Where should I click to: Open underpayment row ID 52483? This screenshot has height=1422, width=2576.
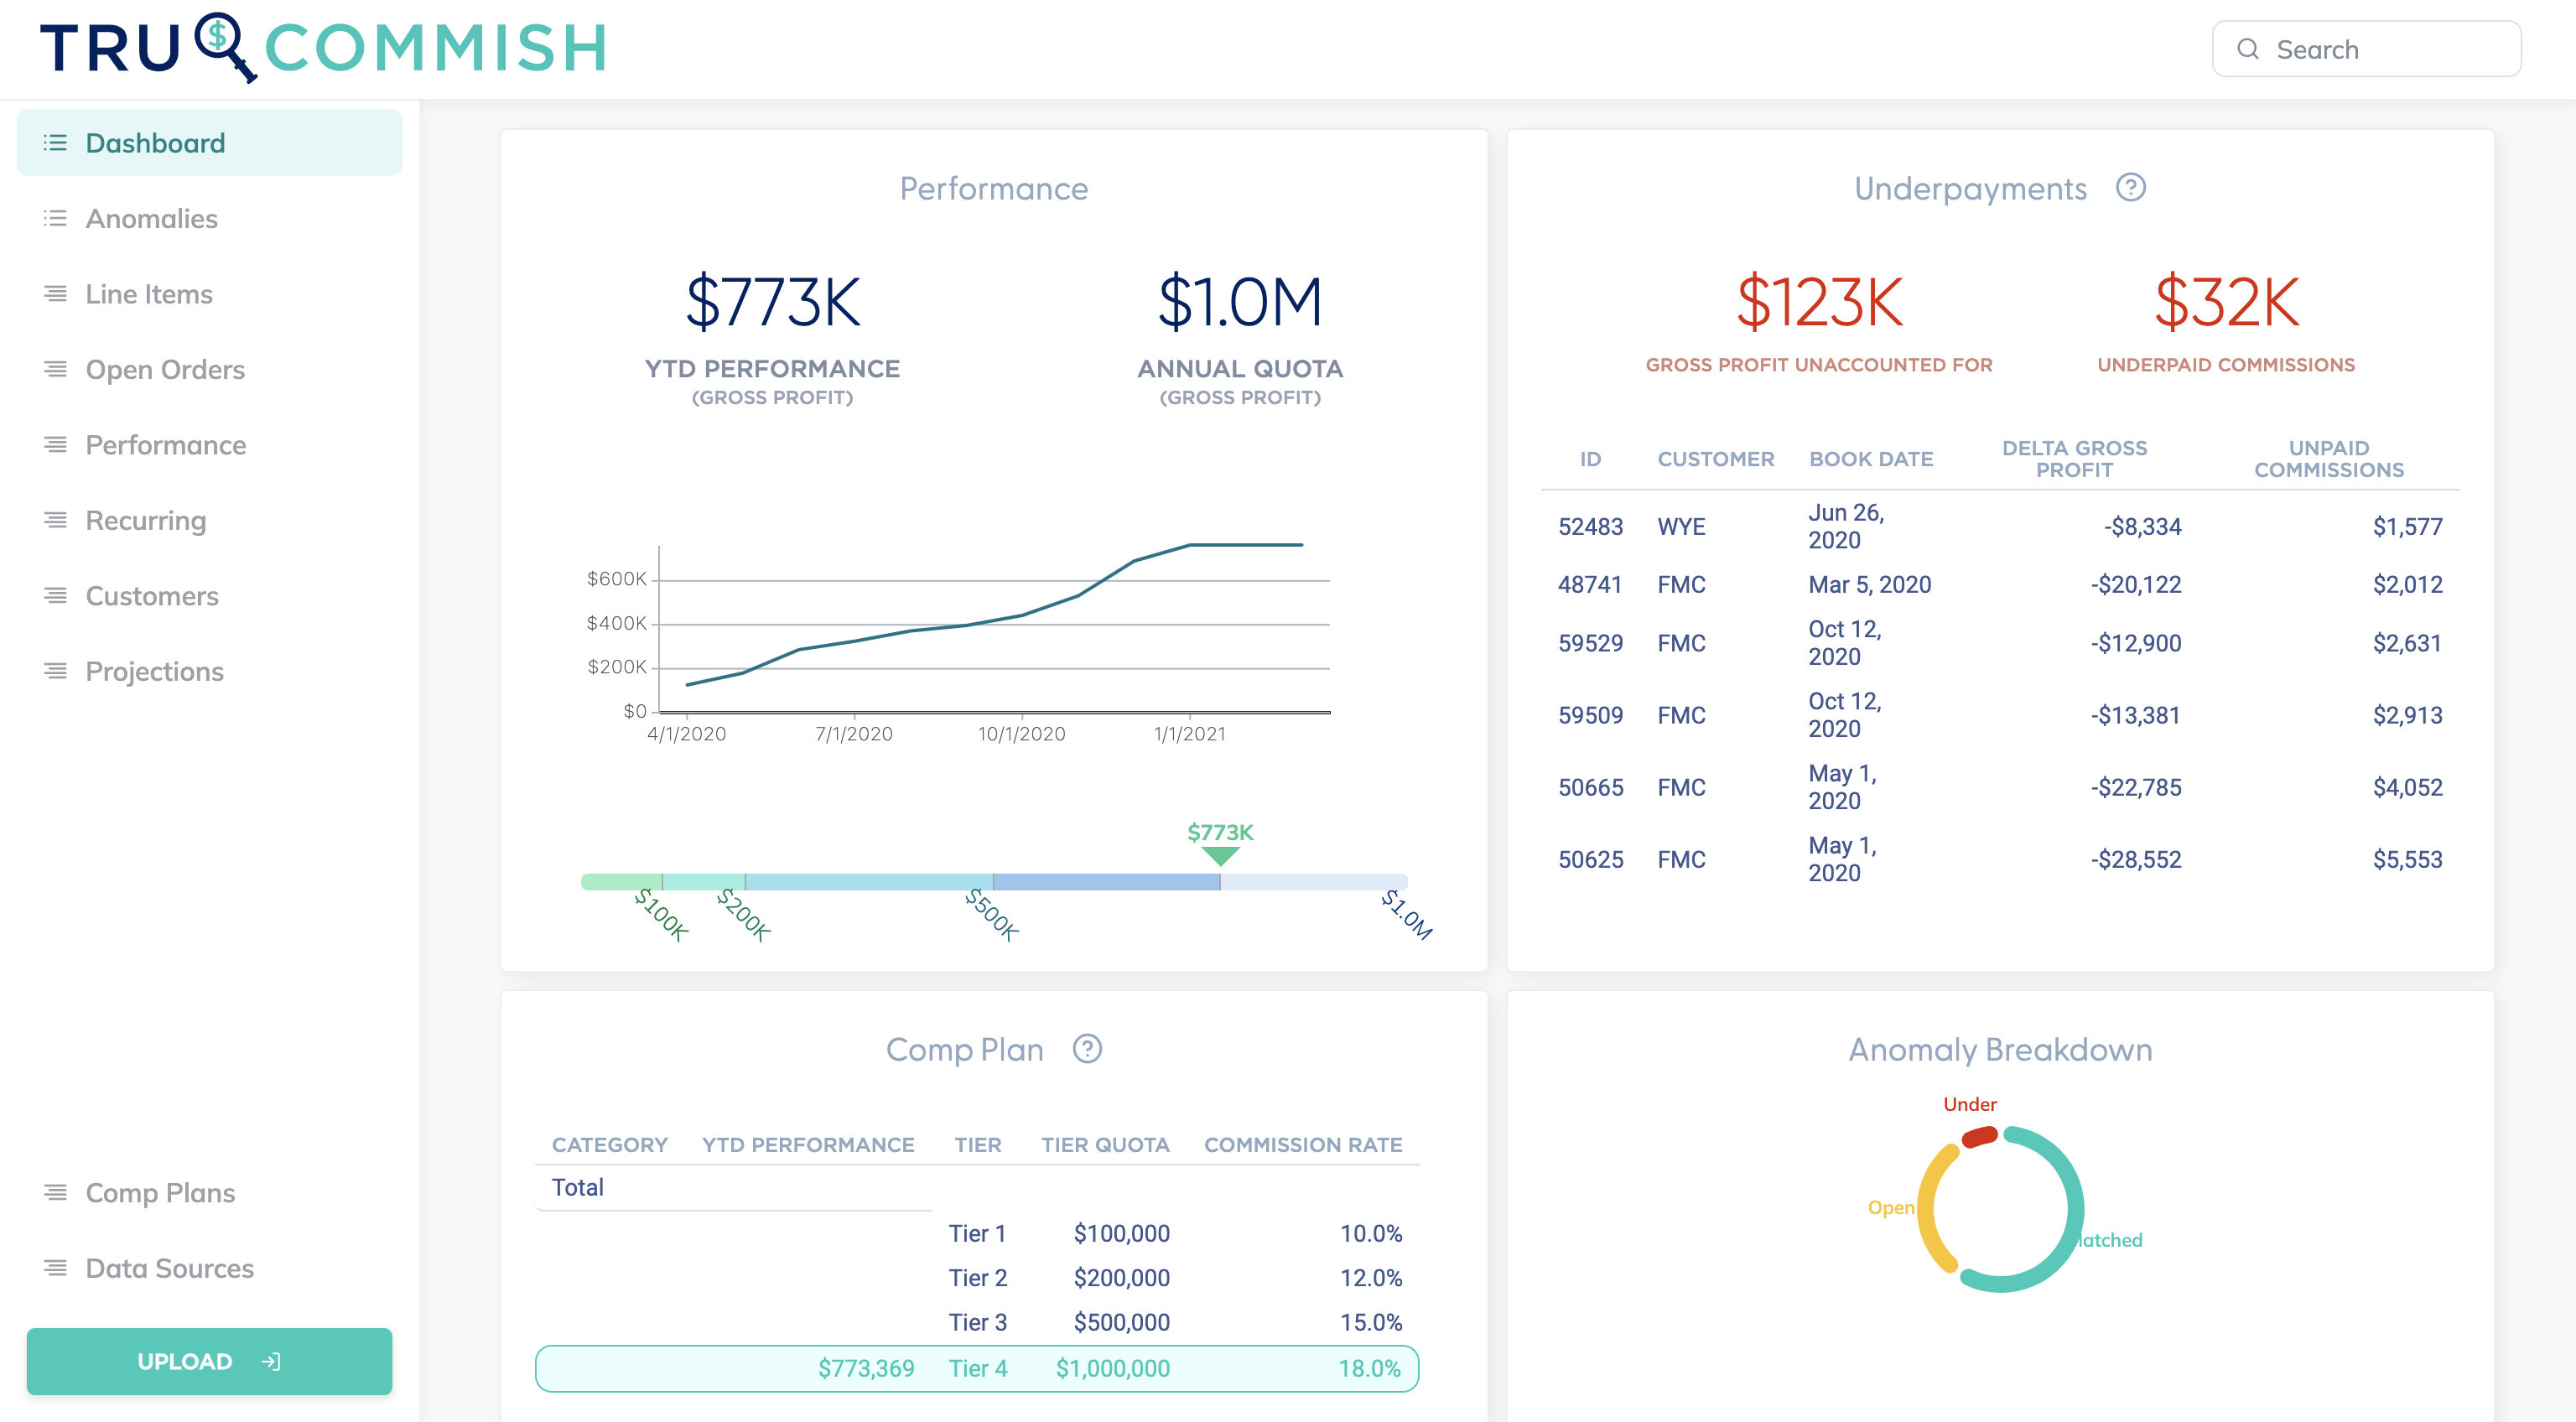pos(1590,527)
